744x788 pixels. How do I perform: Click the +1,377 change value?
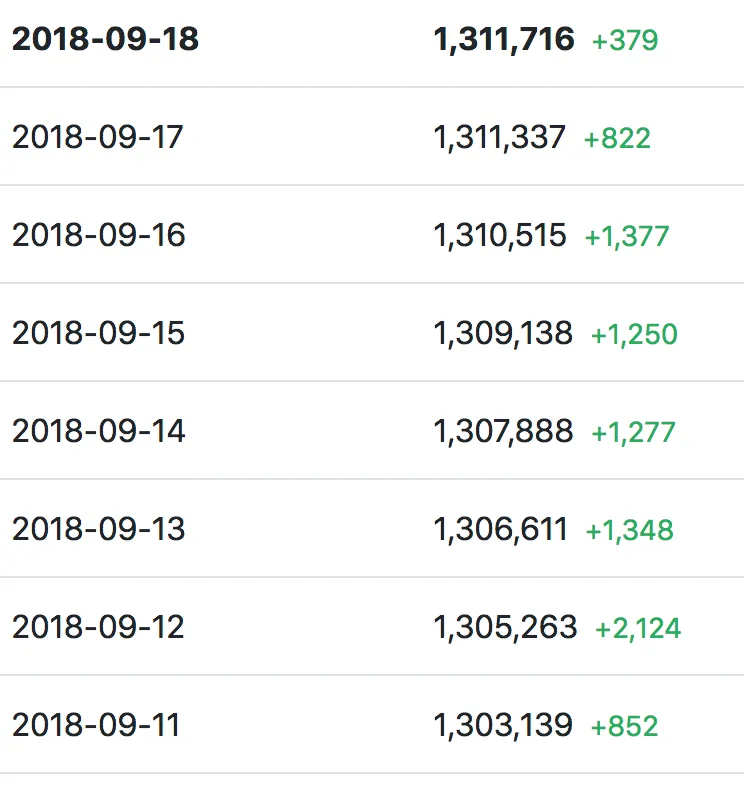[627, 237]
